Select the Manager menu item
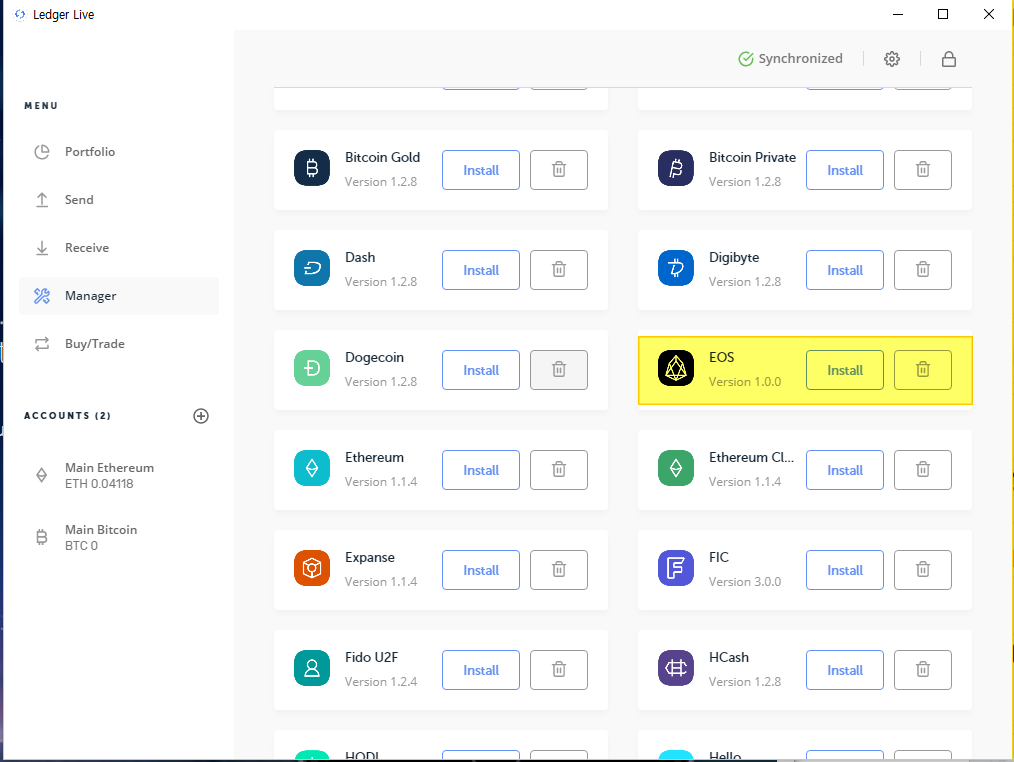 [x=119, y=296]
